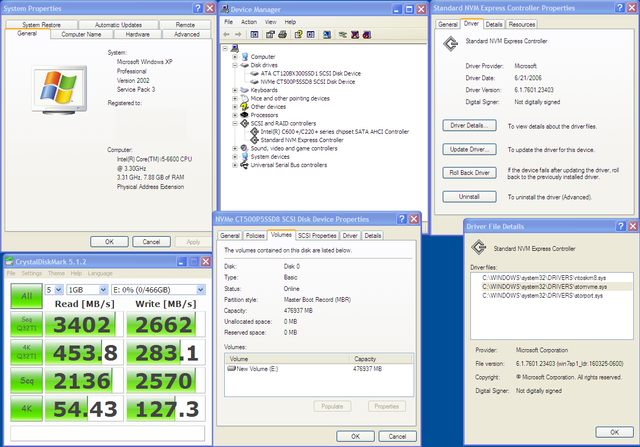The width and height of the screenshot is (640, 447).
Task: Click the Back arrow in Device Manager toolbar
Action: click(227, 35)
